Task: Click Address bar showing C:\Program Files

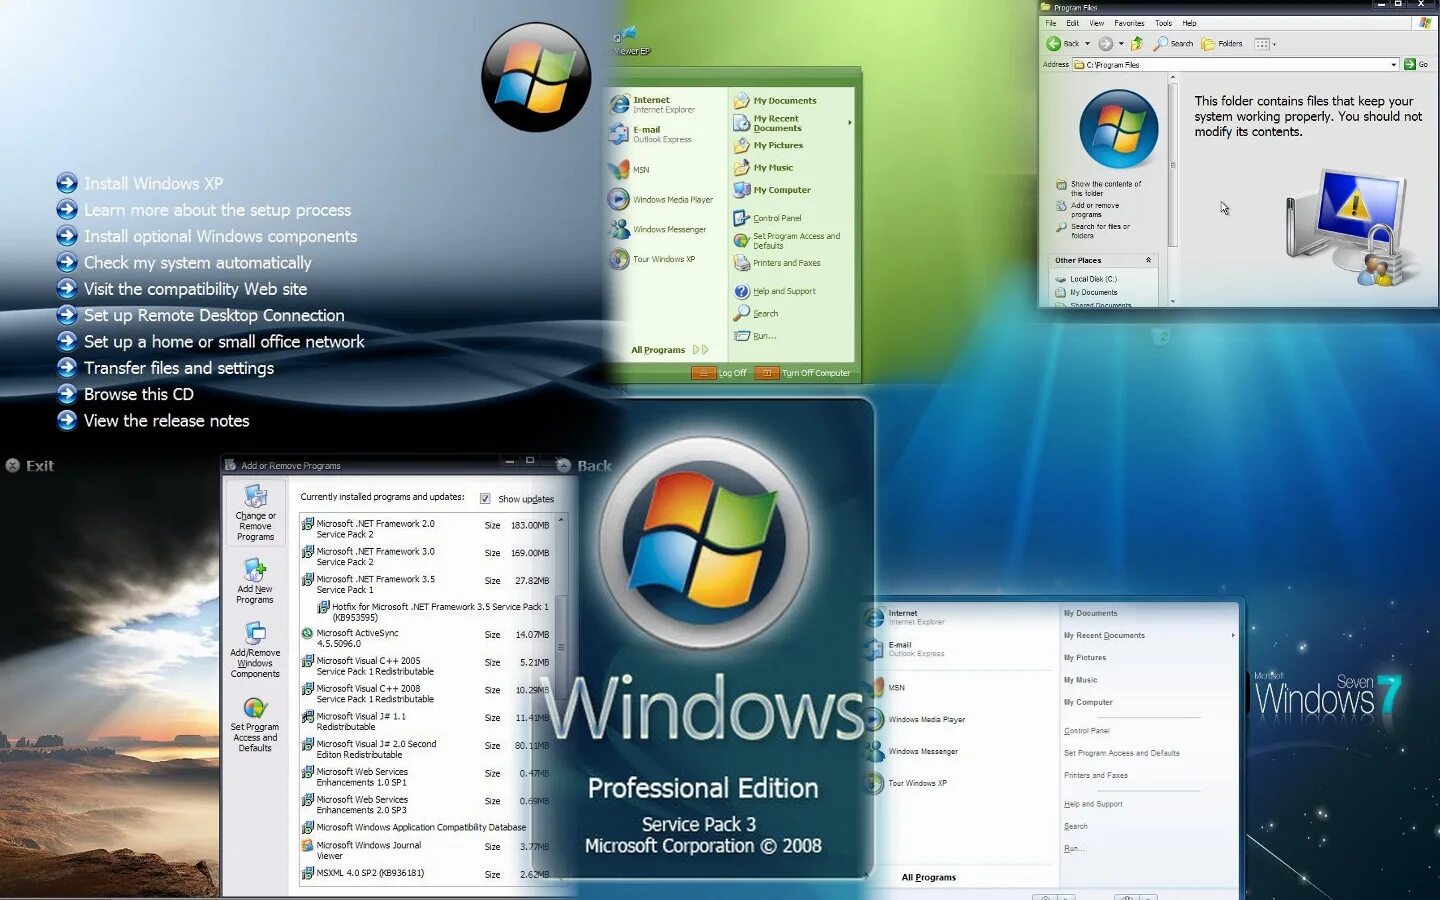Action: point(1235,65)
